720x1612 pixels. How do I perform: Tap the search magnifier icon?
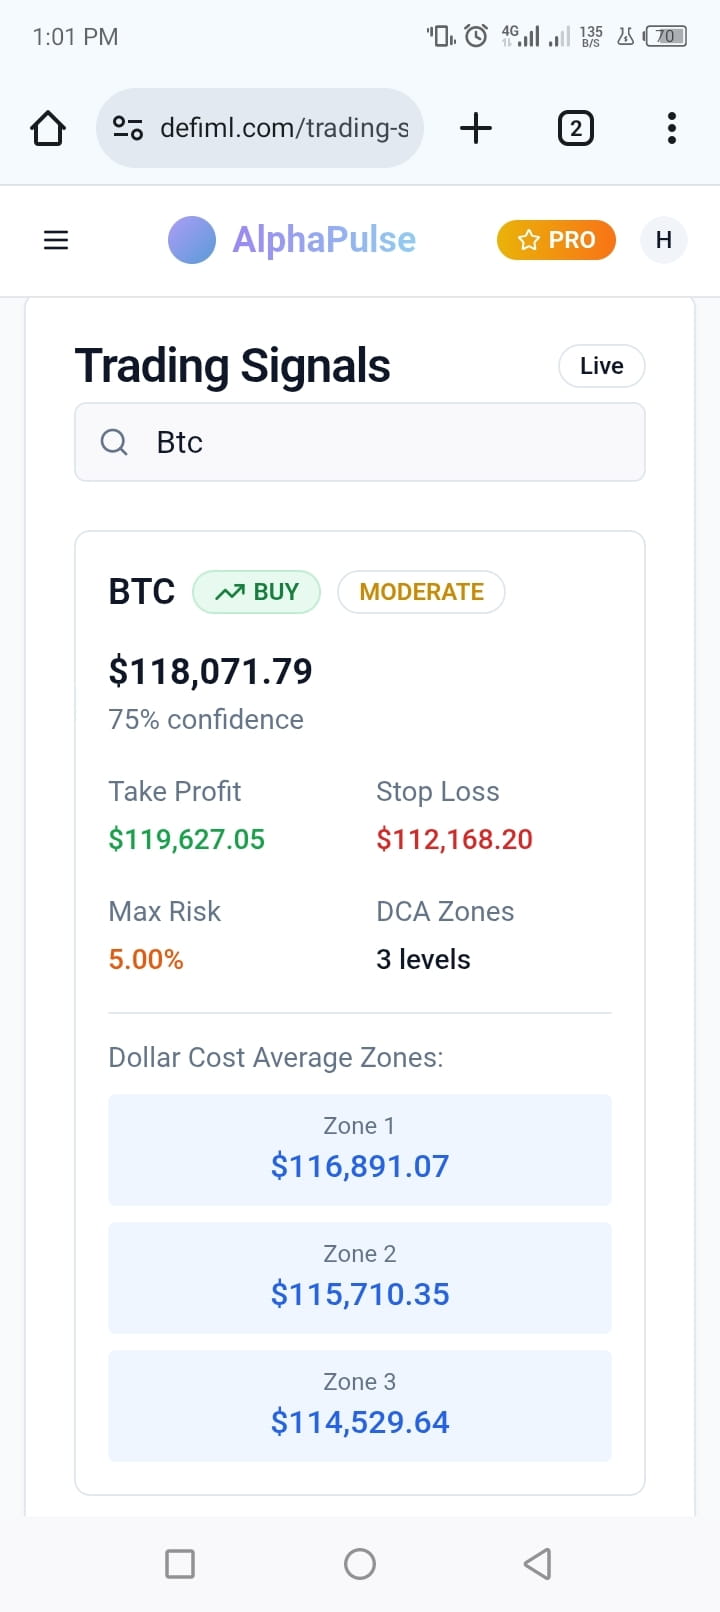click(x=114, y=442)
